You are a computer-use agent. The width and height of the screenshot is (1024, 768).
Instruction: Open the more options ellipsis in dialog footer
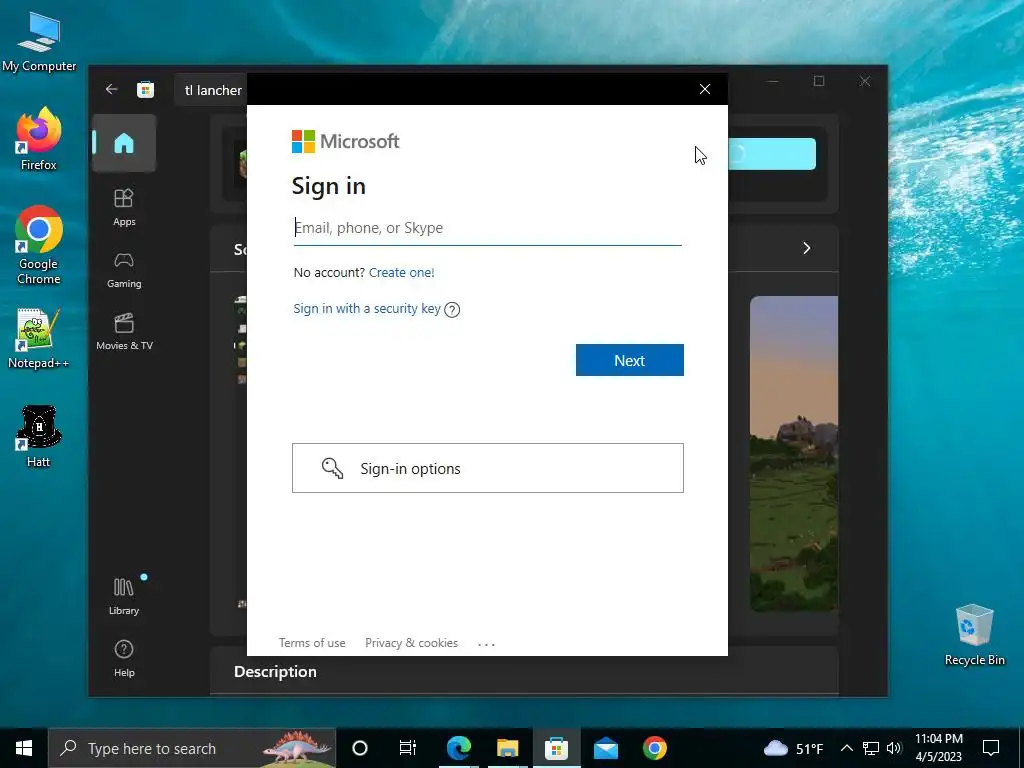487,644
